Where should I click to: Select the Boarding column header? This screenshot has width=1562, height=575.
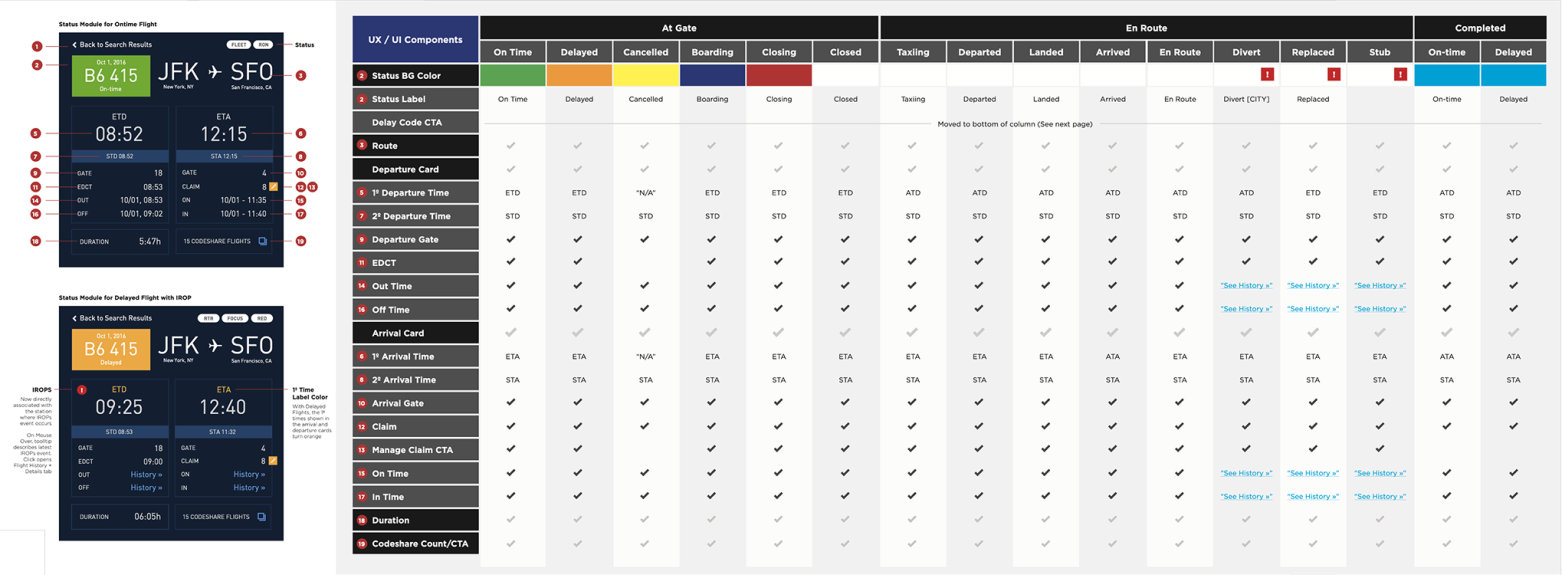coord(712,52)
